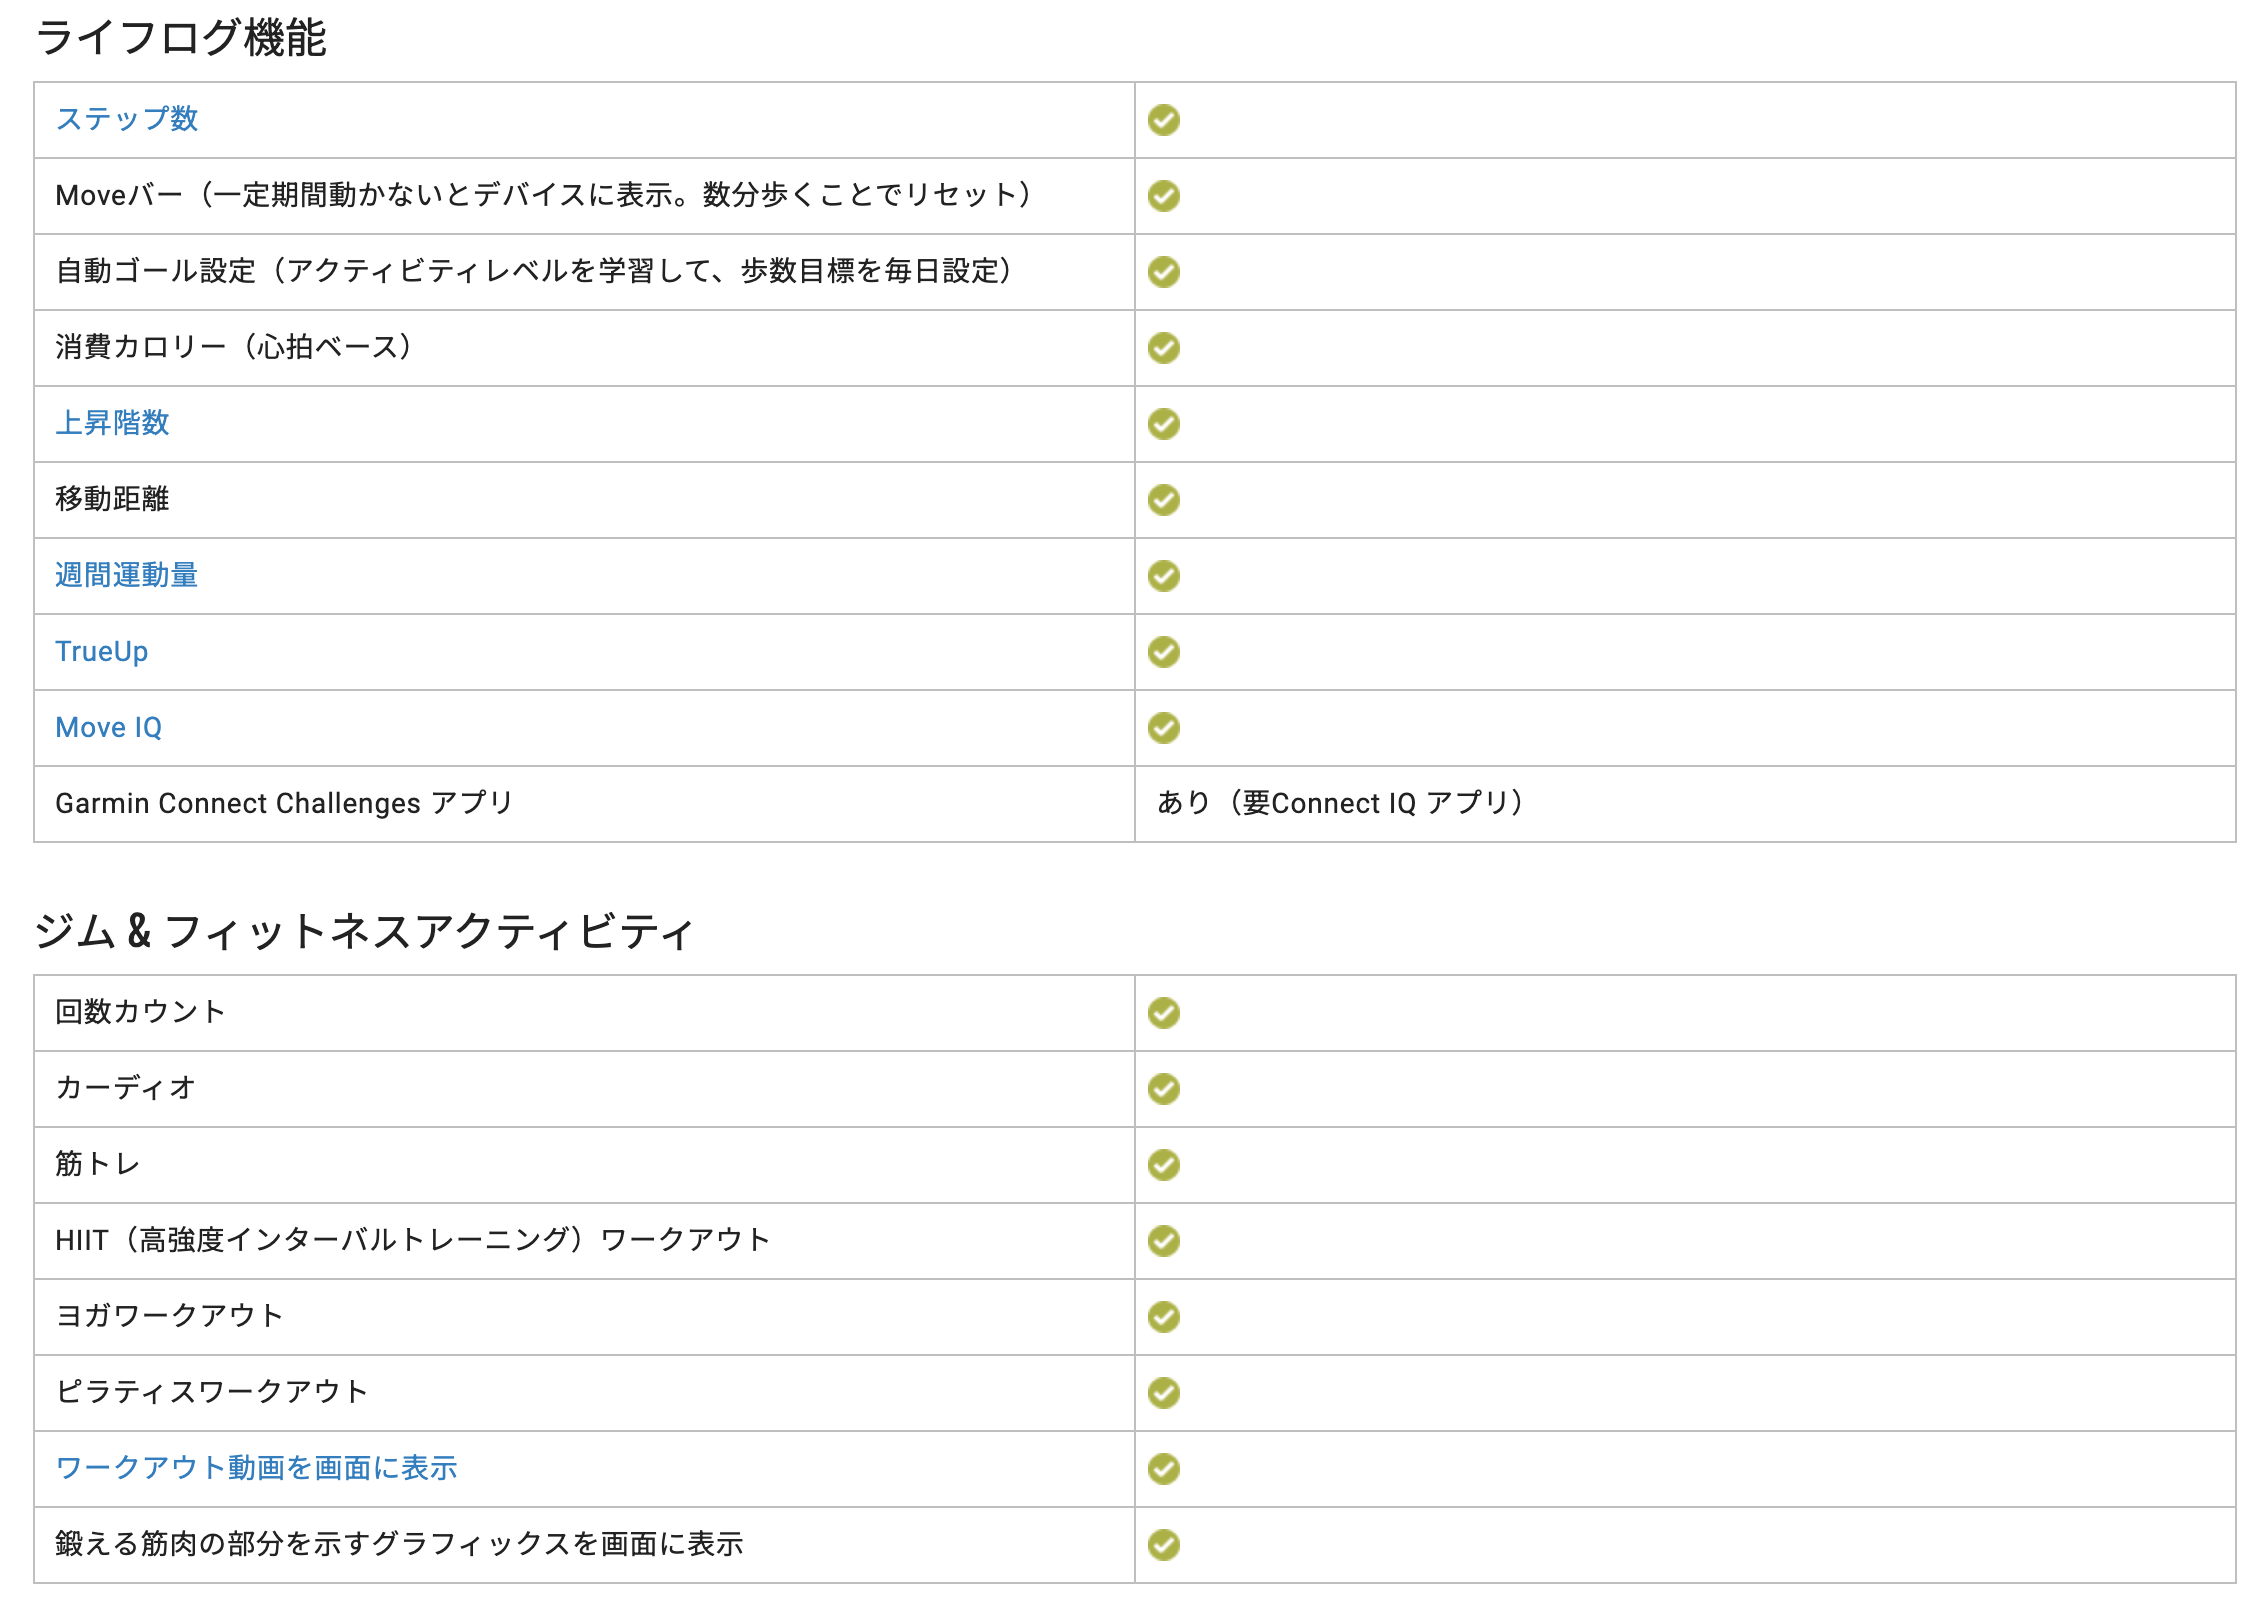Image resolution: width=2266 pixels, height=1614 pixels.
Task: Click the ライフログ機能 section heading
Action: tap(181, 38)
